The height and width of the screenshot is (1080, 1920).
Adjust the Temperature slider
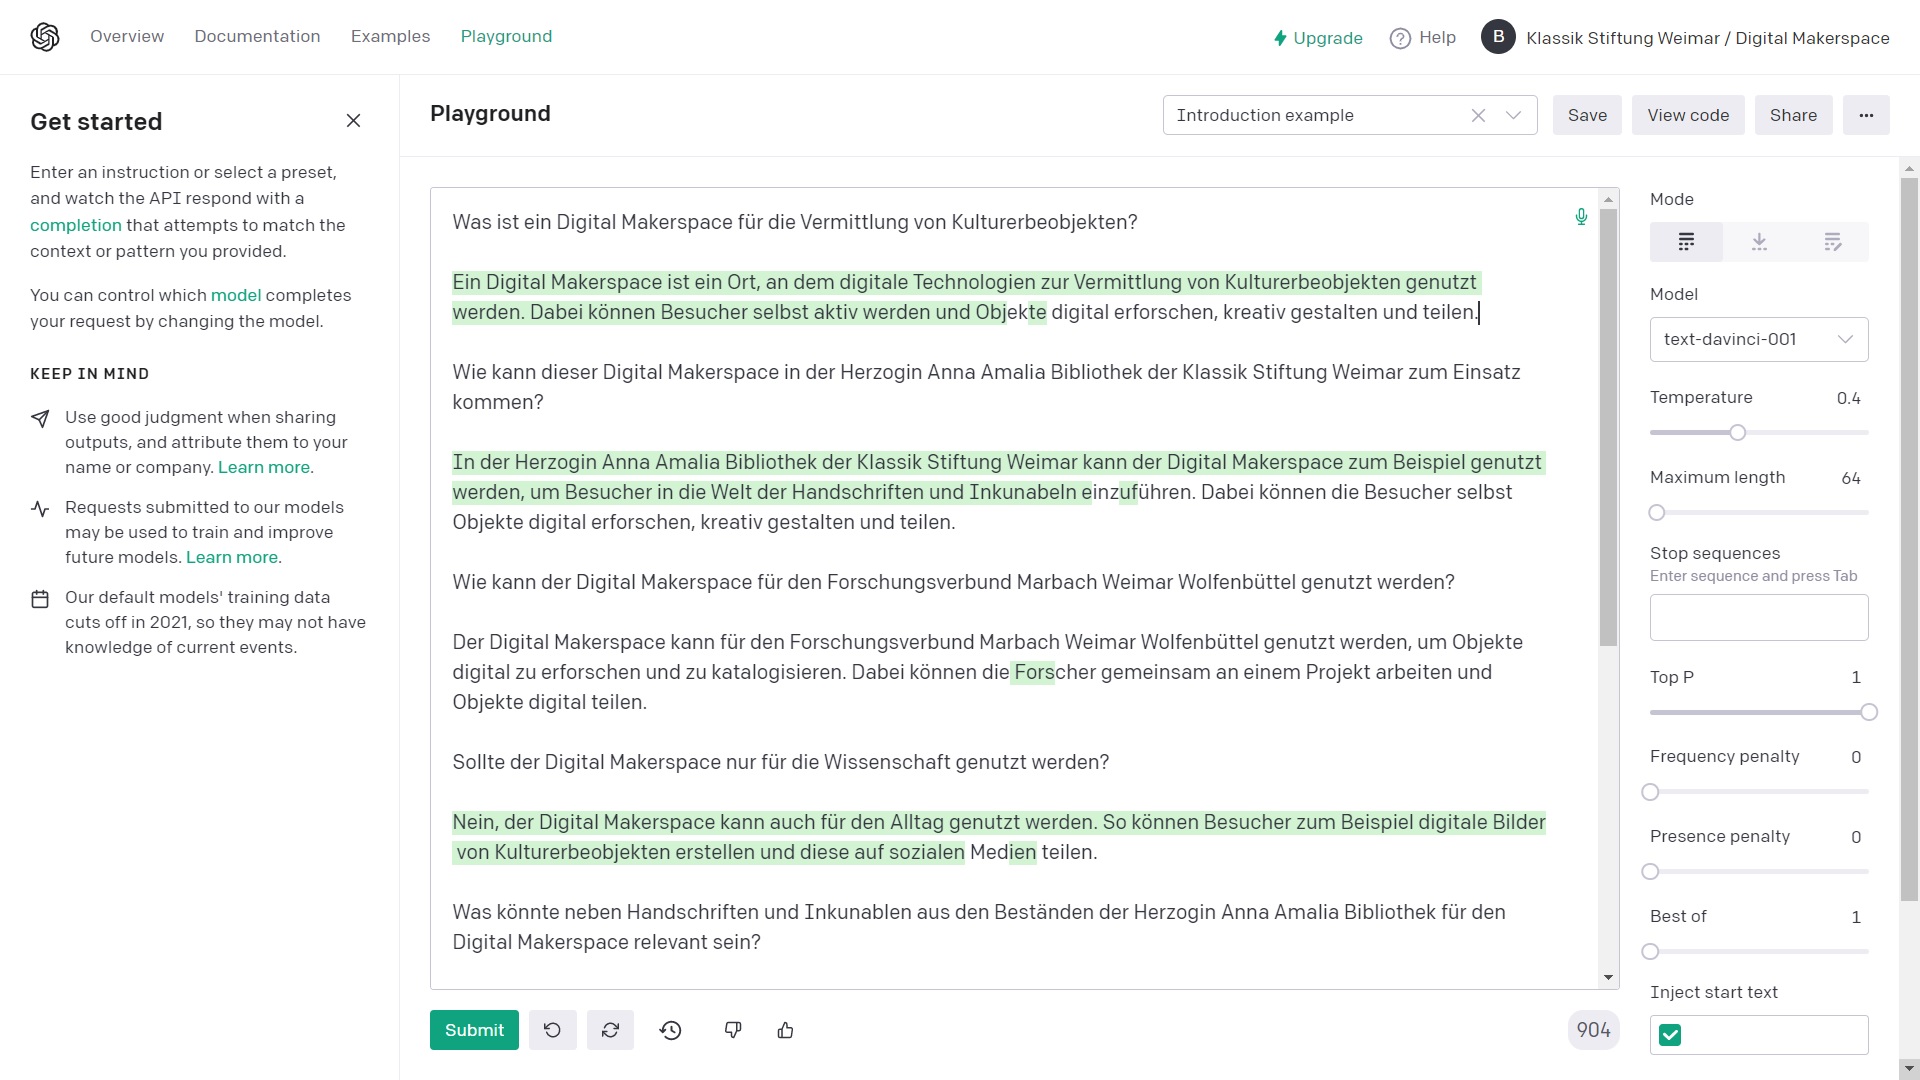1738,432
